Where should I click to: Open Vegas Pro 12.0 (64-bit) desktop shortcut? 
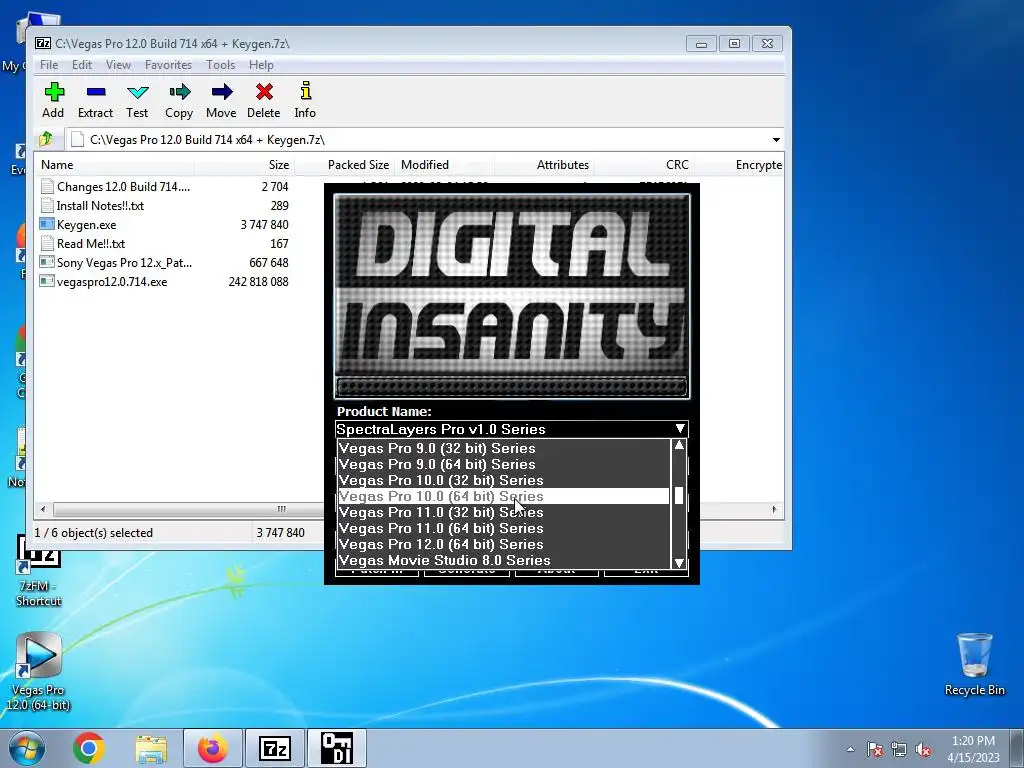point(38,673)
